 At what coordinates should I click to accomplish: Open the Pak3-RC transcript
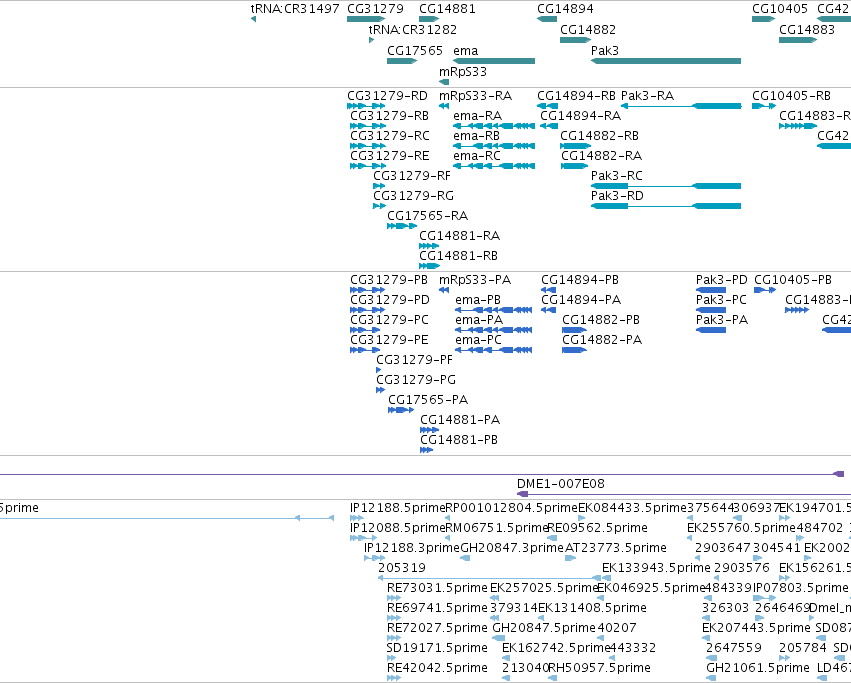coord(666,186)
